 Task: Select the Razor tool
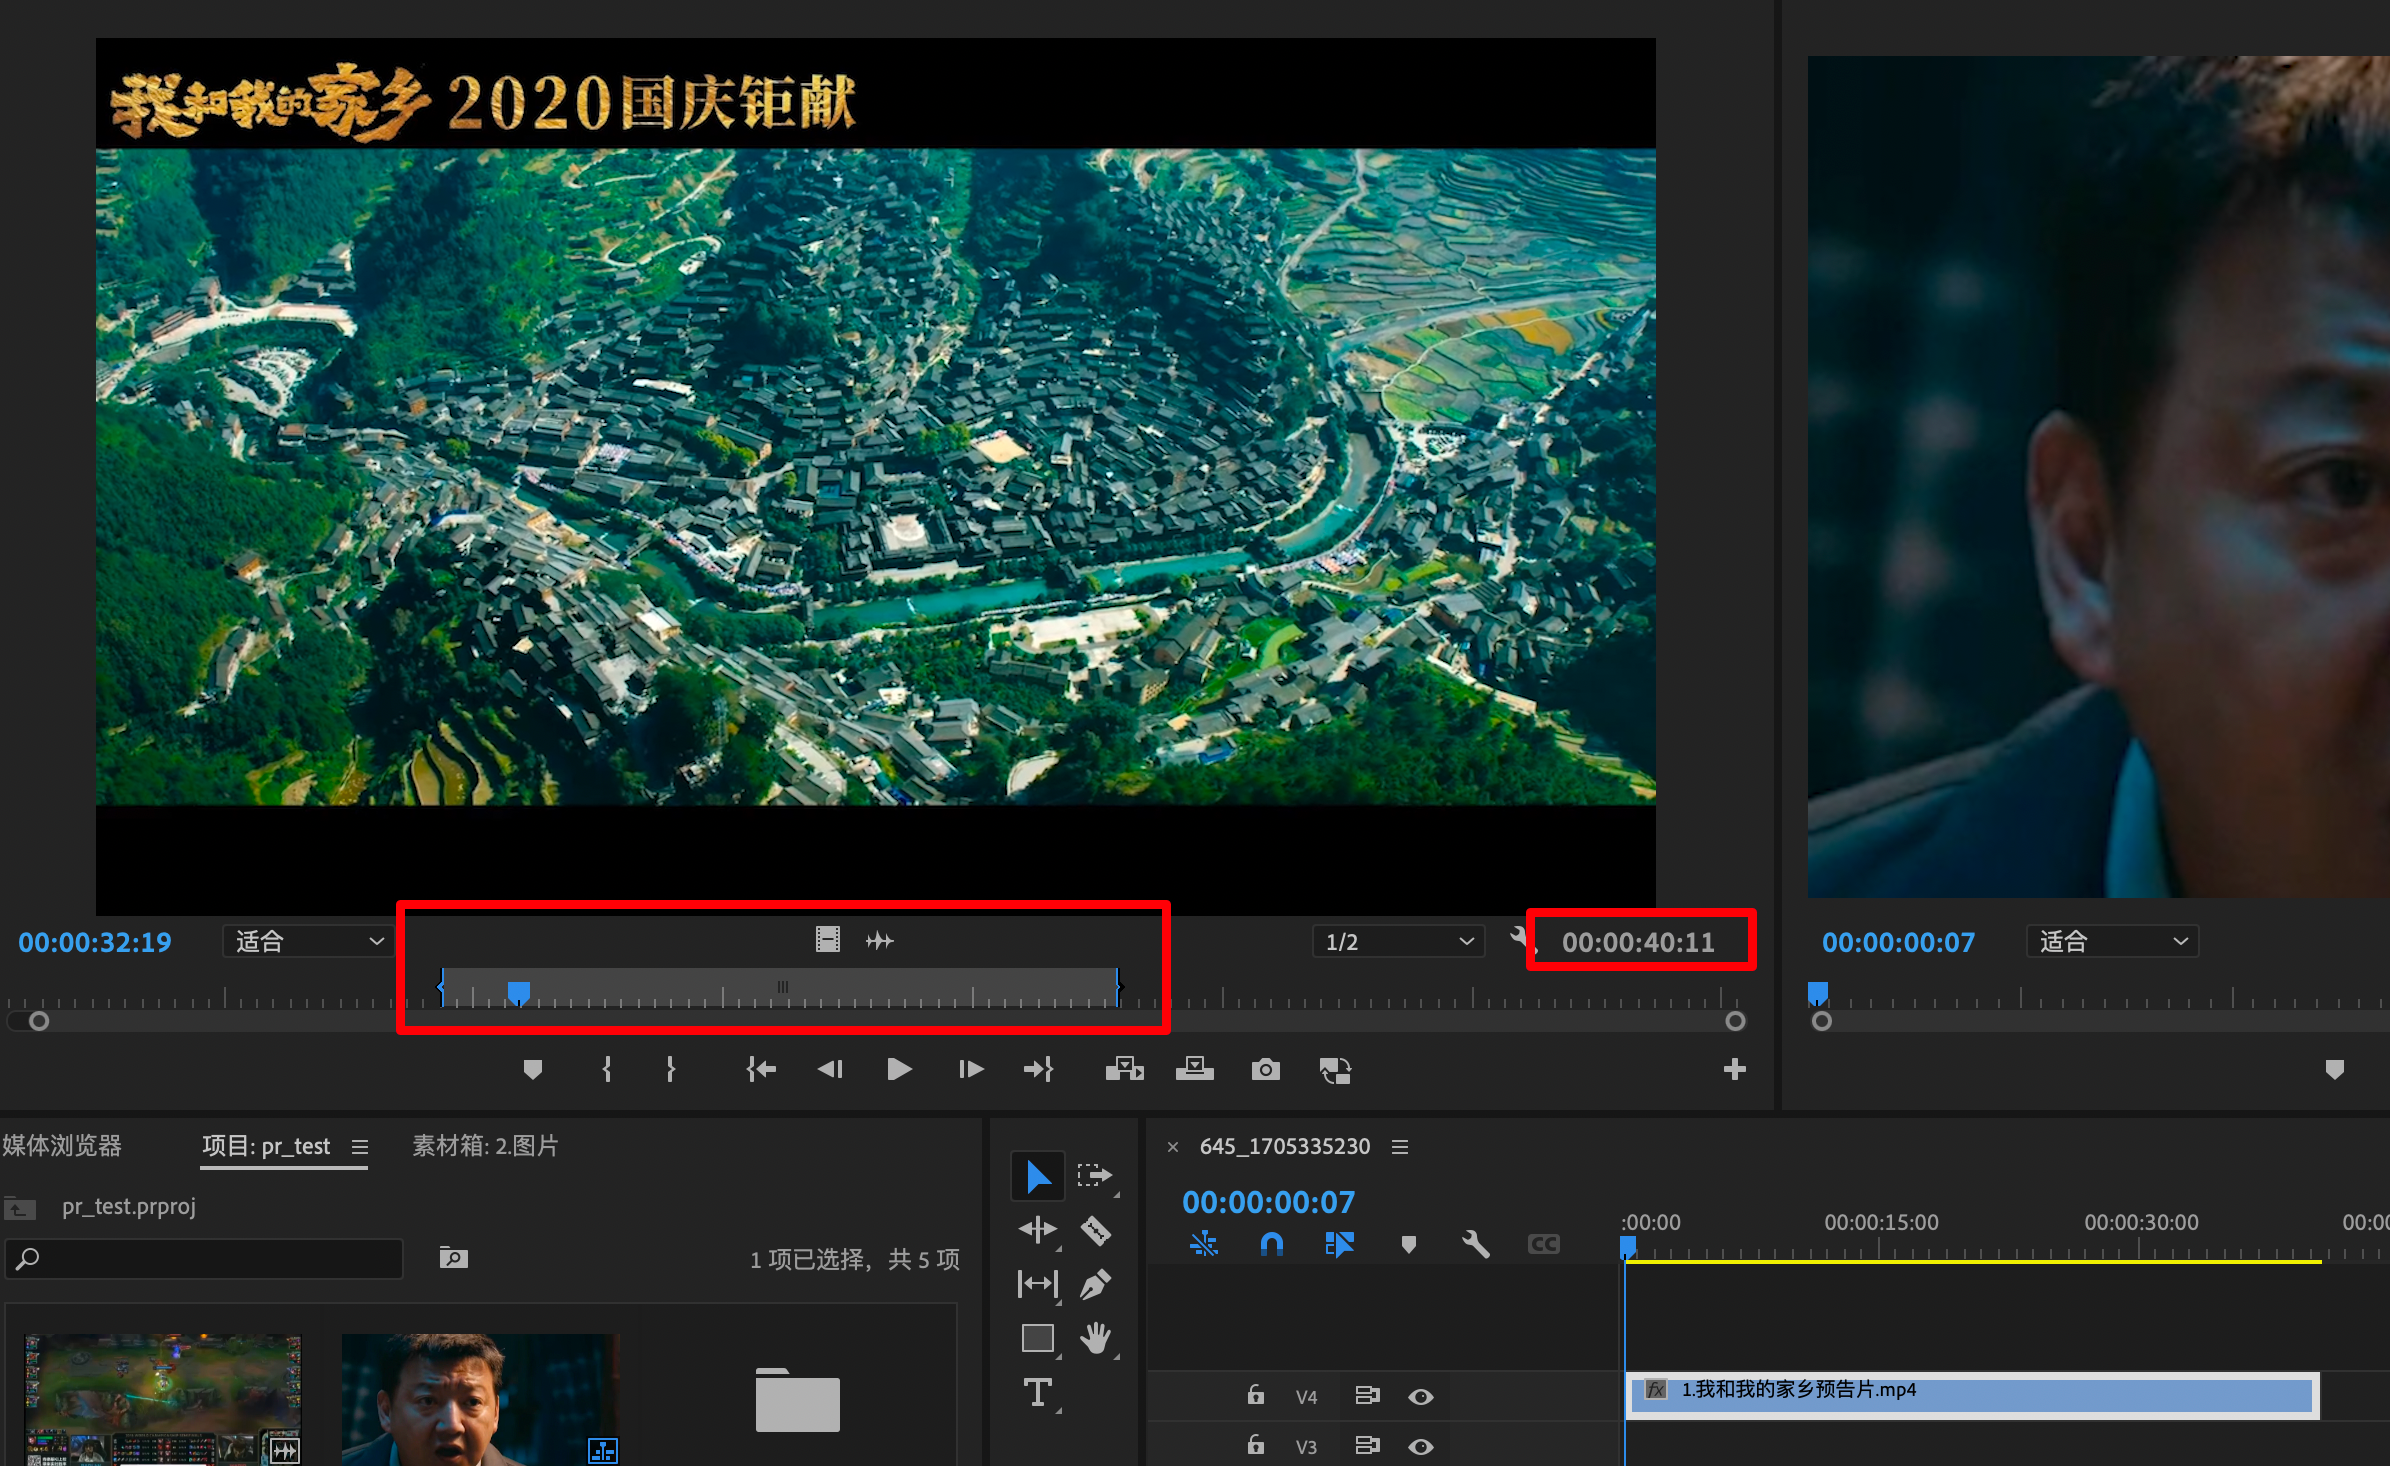click(x=1096, y=1230)
